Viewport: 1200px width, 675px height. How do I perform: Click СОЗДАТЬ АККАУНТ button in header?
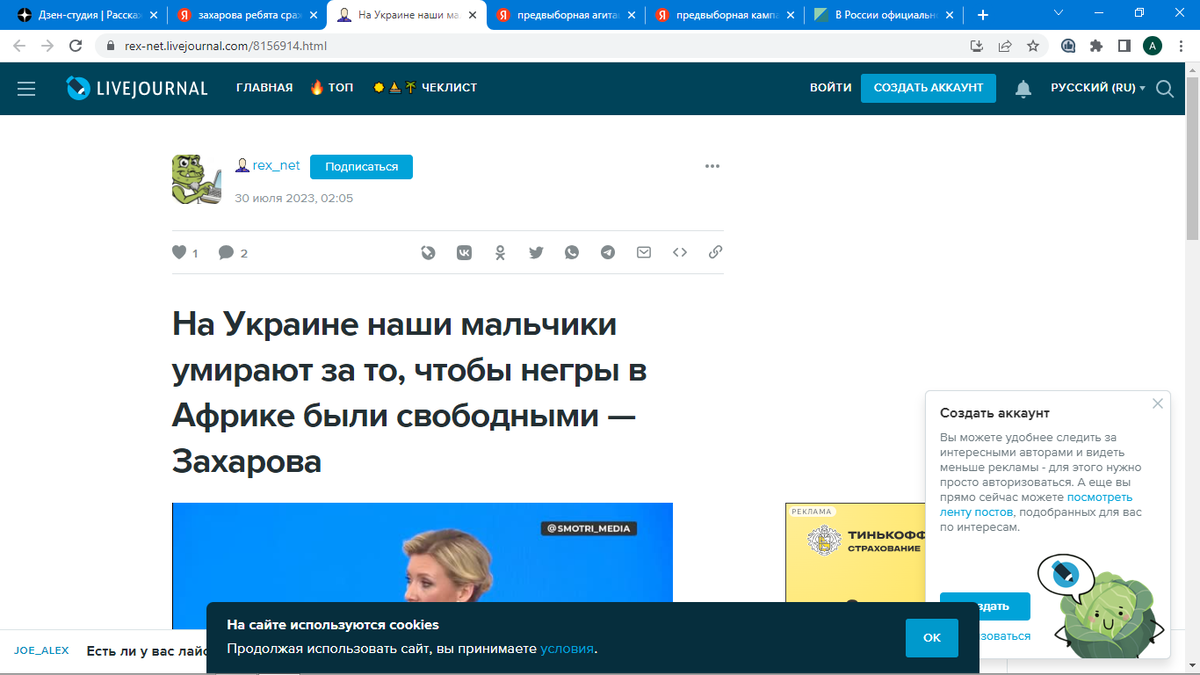click(x=929, y=88)
